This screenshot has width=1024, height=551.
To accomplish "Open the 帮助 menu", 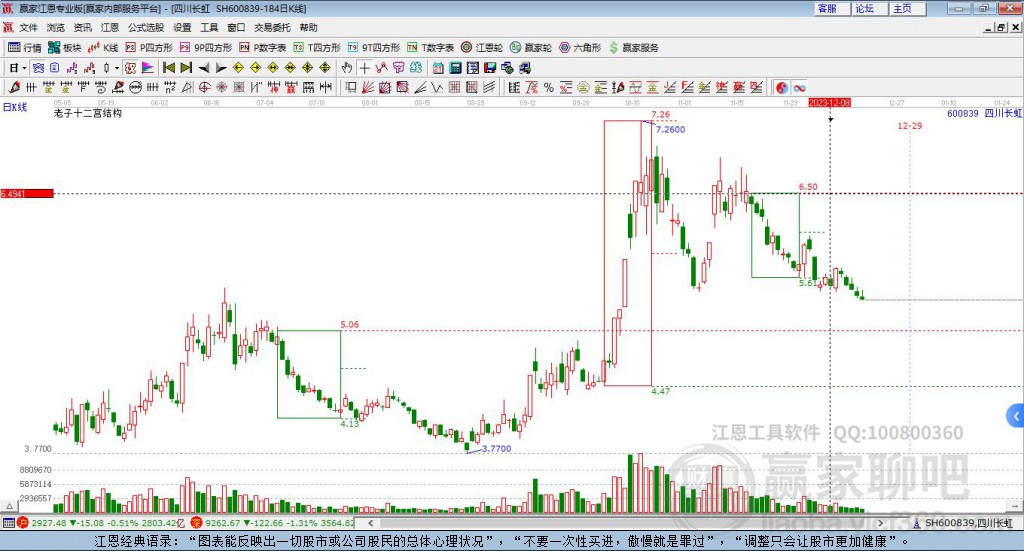I will 308,27.
